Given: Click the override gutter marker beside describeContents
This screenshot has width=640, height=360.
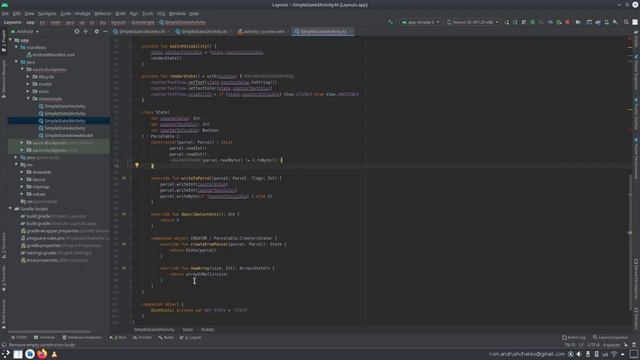Looking at the screenshot, I should pyautogui.click(x=123, y=214).
